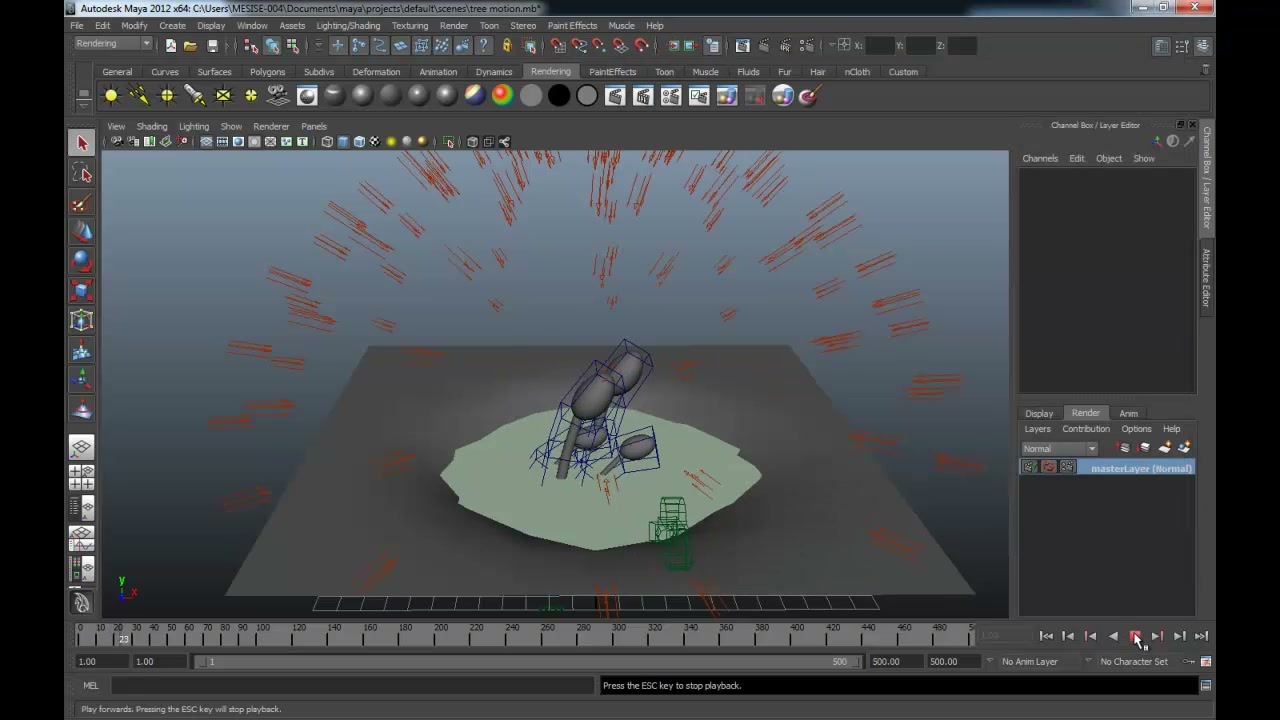This screenshot has width=1280, height=720.
Task: Toggle use all lights bulb in viewport
Action: point(391,142)
